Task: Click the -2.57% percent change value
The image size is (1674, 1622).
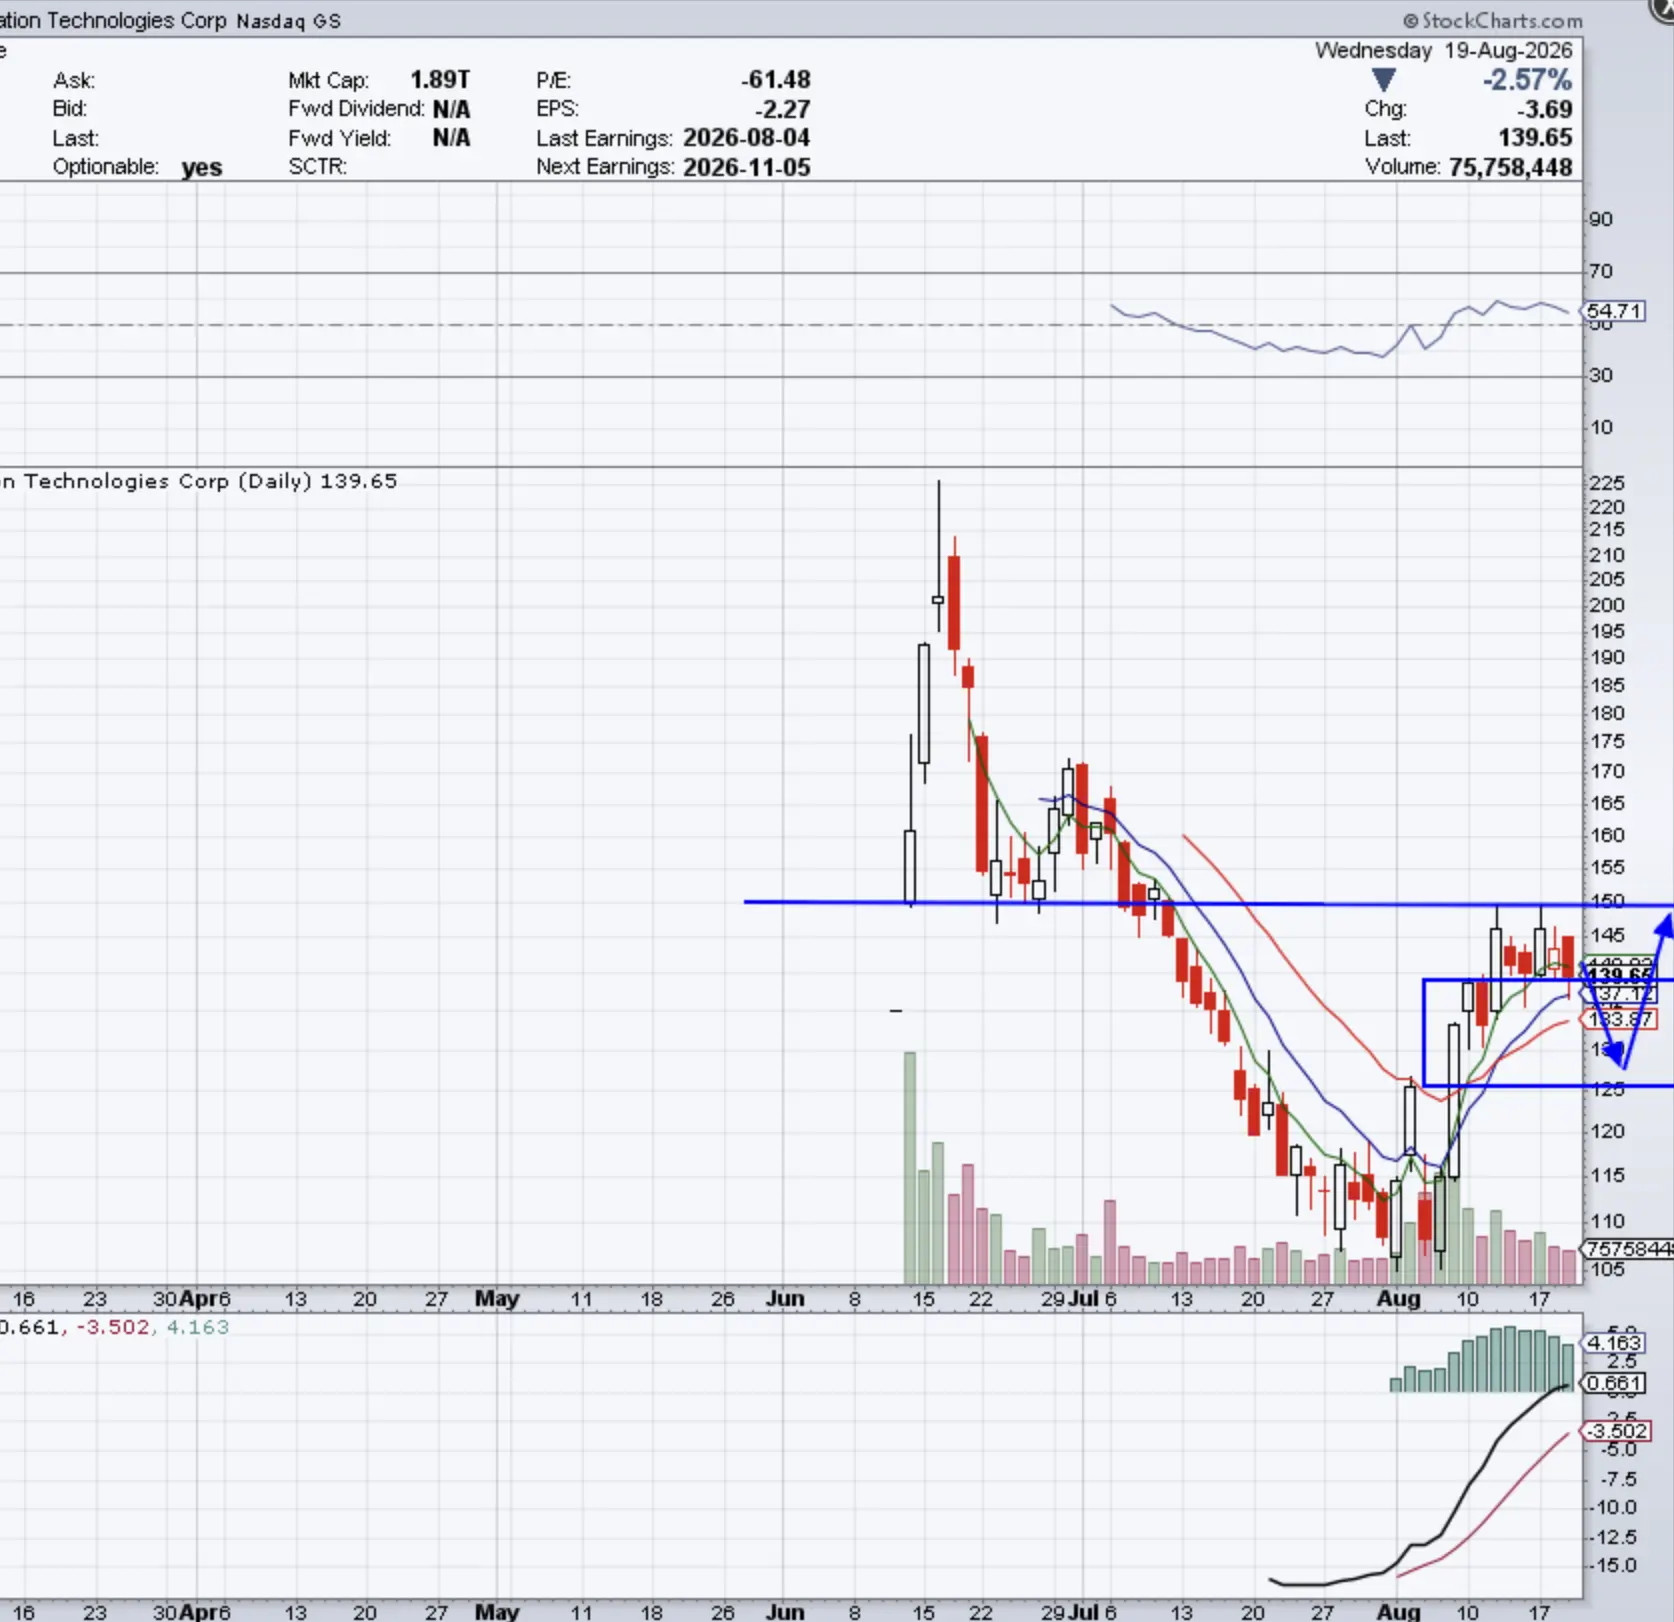Action: (1527, 80)
